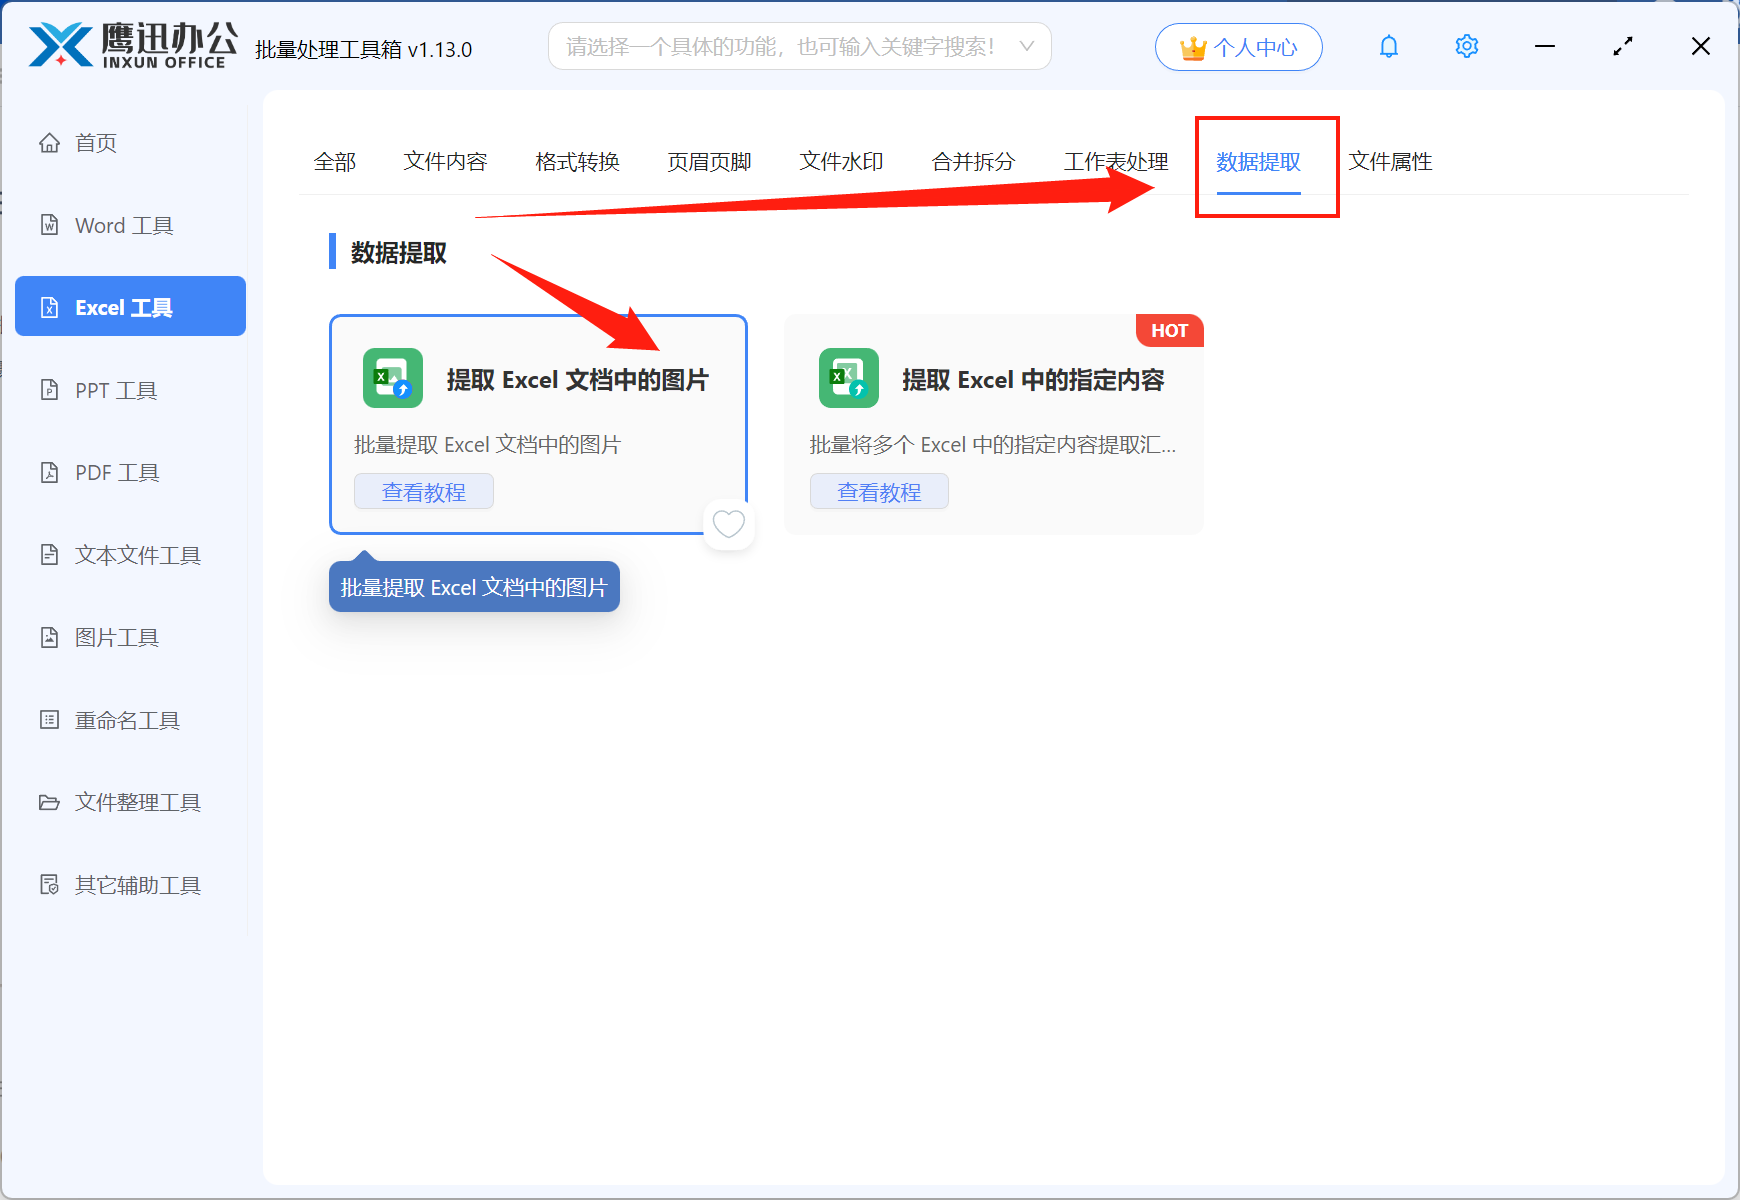Switch to the 文件属性 tab
The width and height of the screenshot is (1740, 1200).
pyautogui.click(x=1390, y=161)
